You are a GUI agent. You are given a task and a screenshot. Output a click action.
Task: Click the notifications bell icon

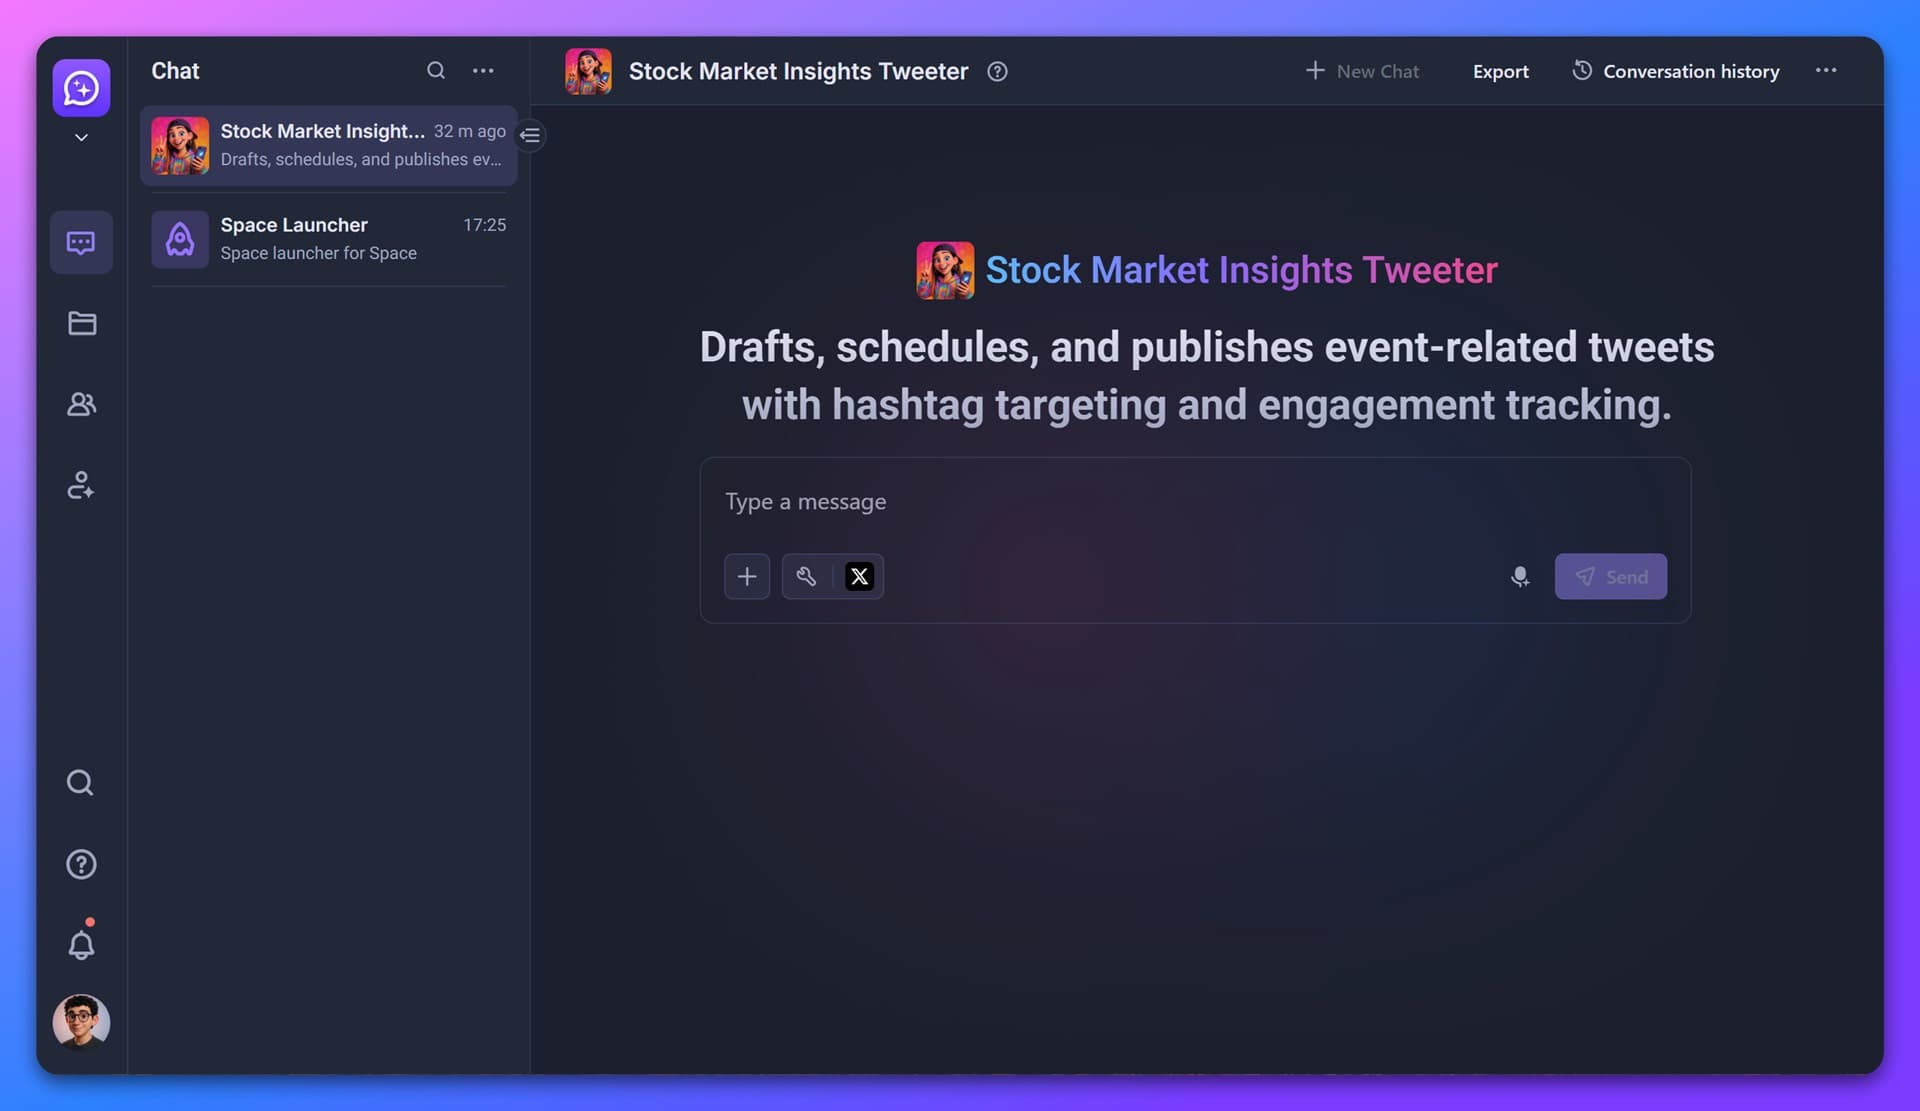pos(81,945)
